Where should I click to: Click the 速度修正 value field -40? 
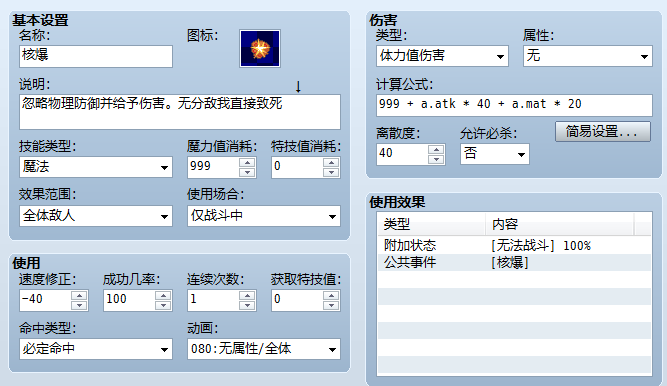tap(46, 300)
